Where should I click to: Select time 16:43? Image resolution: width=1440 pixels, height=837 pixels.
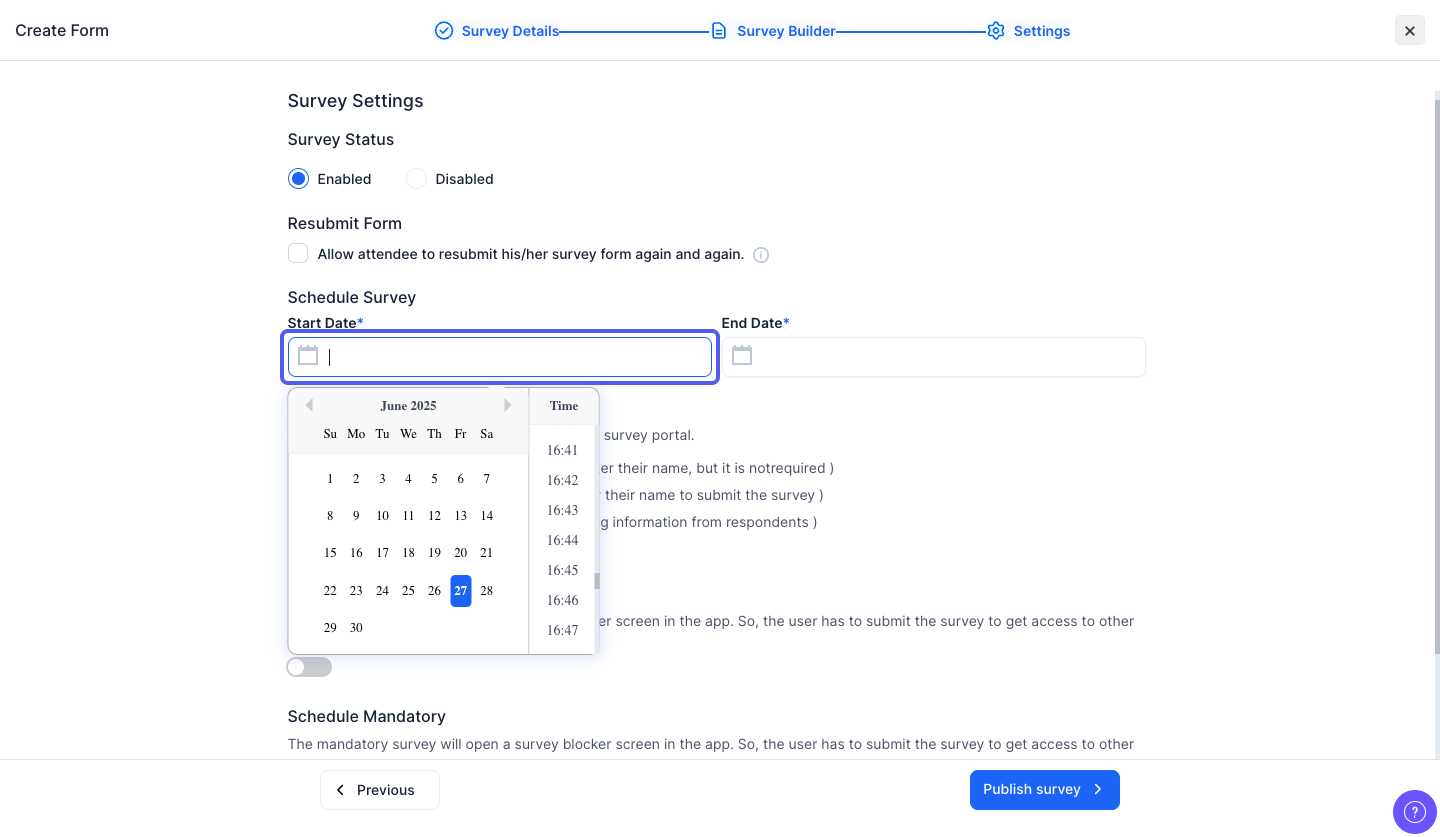pos(563,510)
